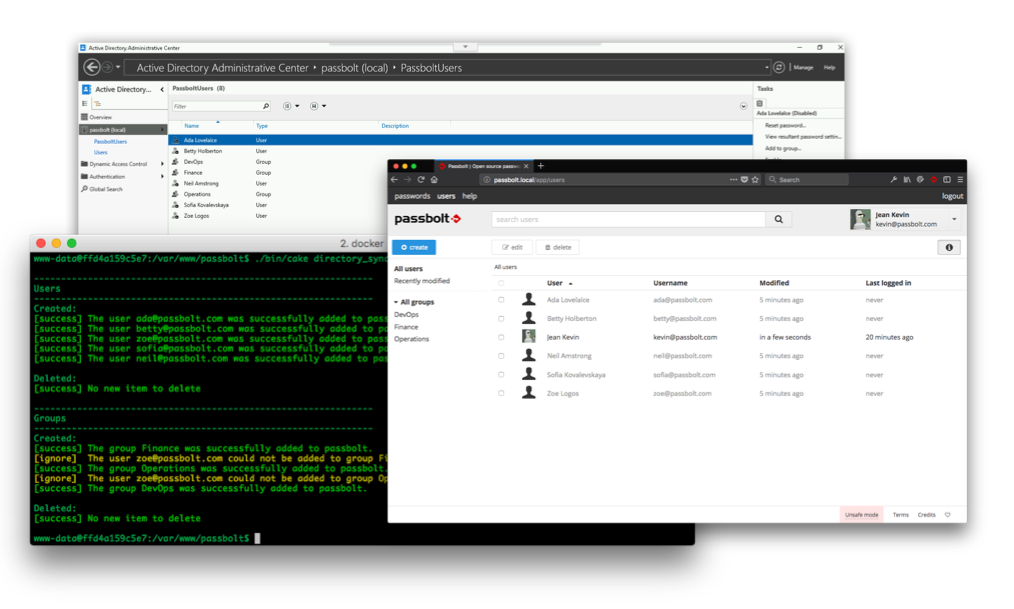Toggle the Firefox sidebar icon
The height and width of the screenshot is (609, 1014).
coord(947,180)
